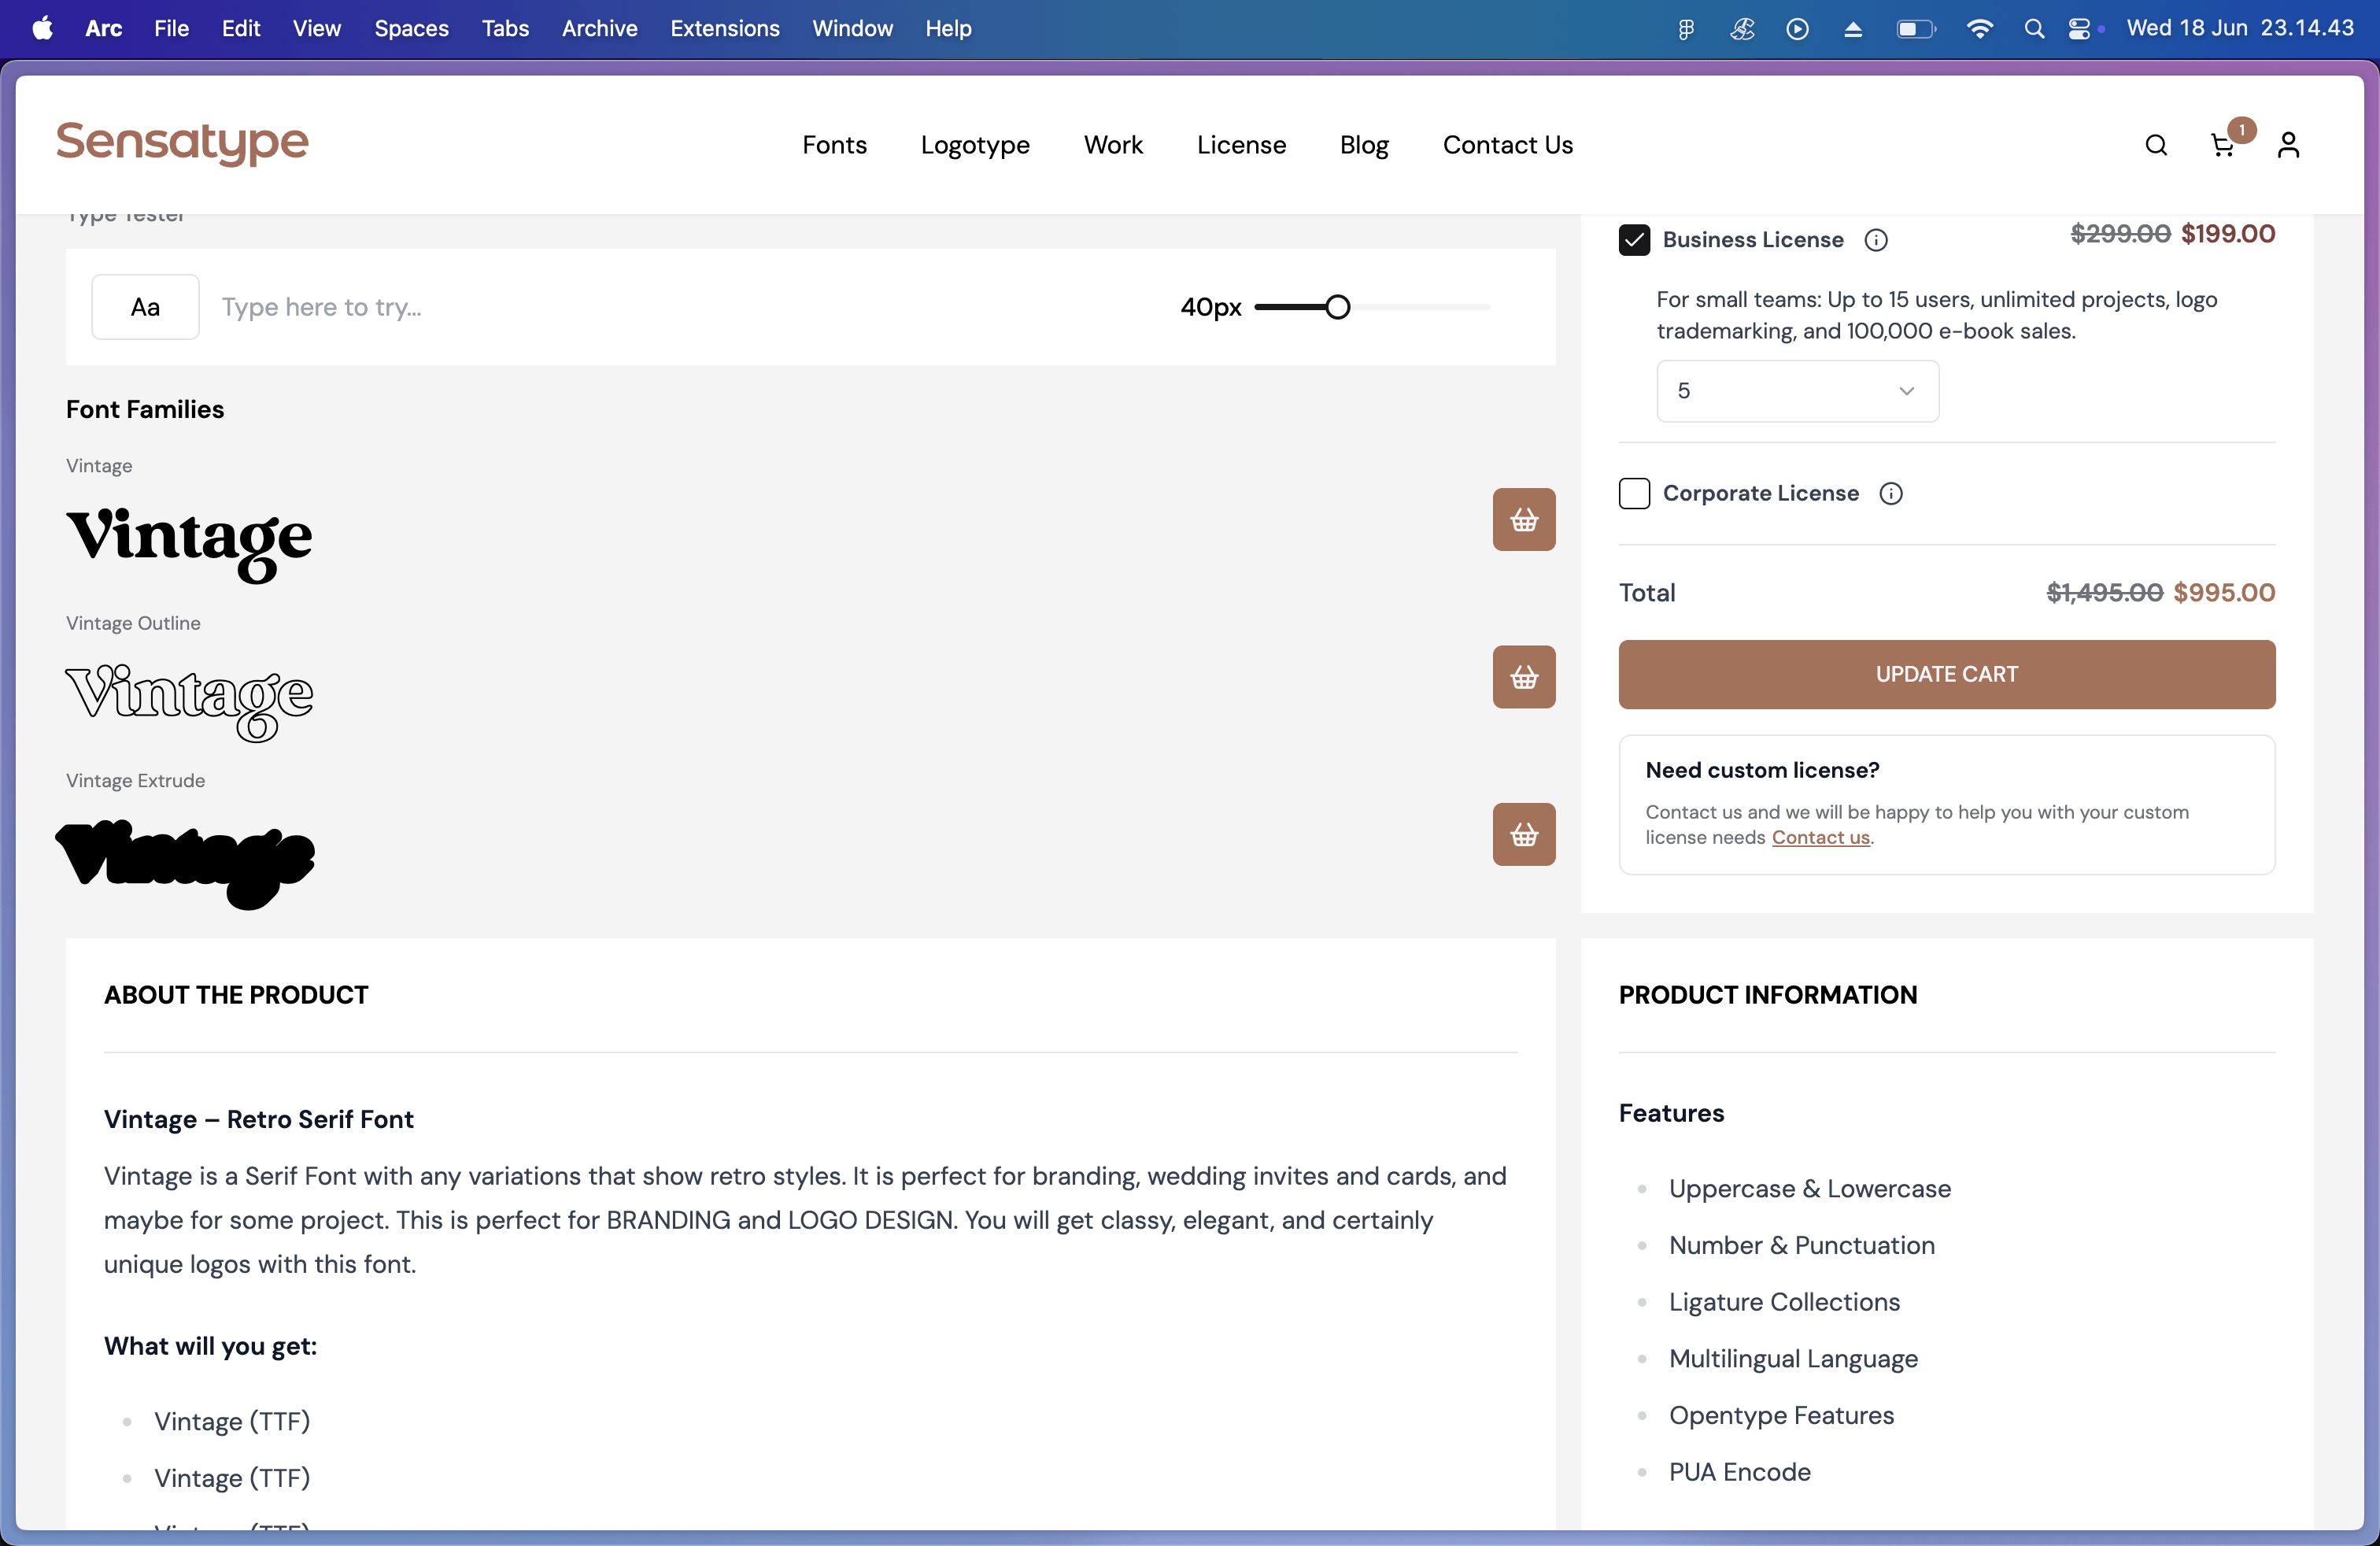Add Vintage Outline to basket

coord(1523,677)
